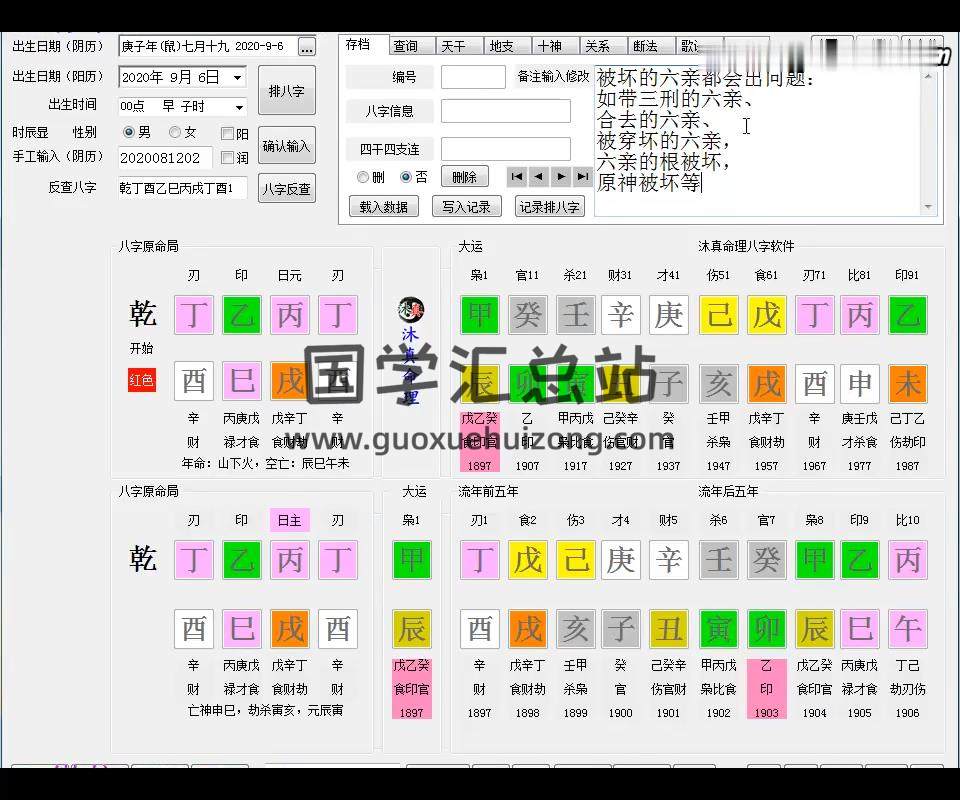The width and height of the screenshot is (960, 800).
Task: Open the birth date dropdown arrow
Action: 238,78
